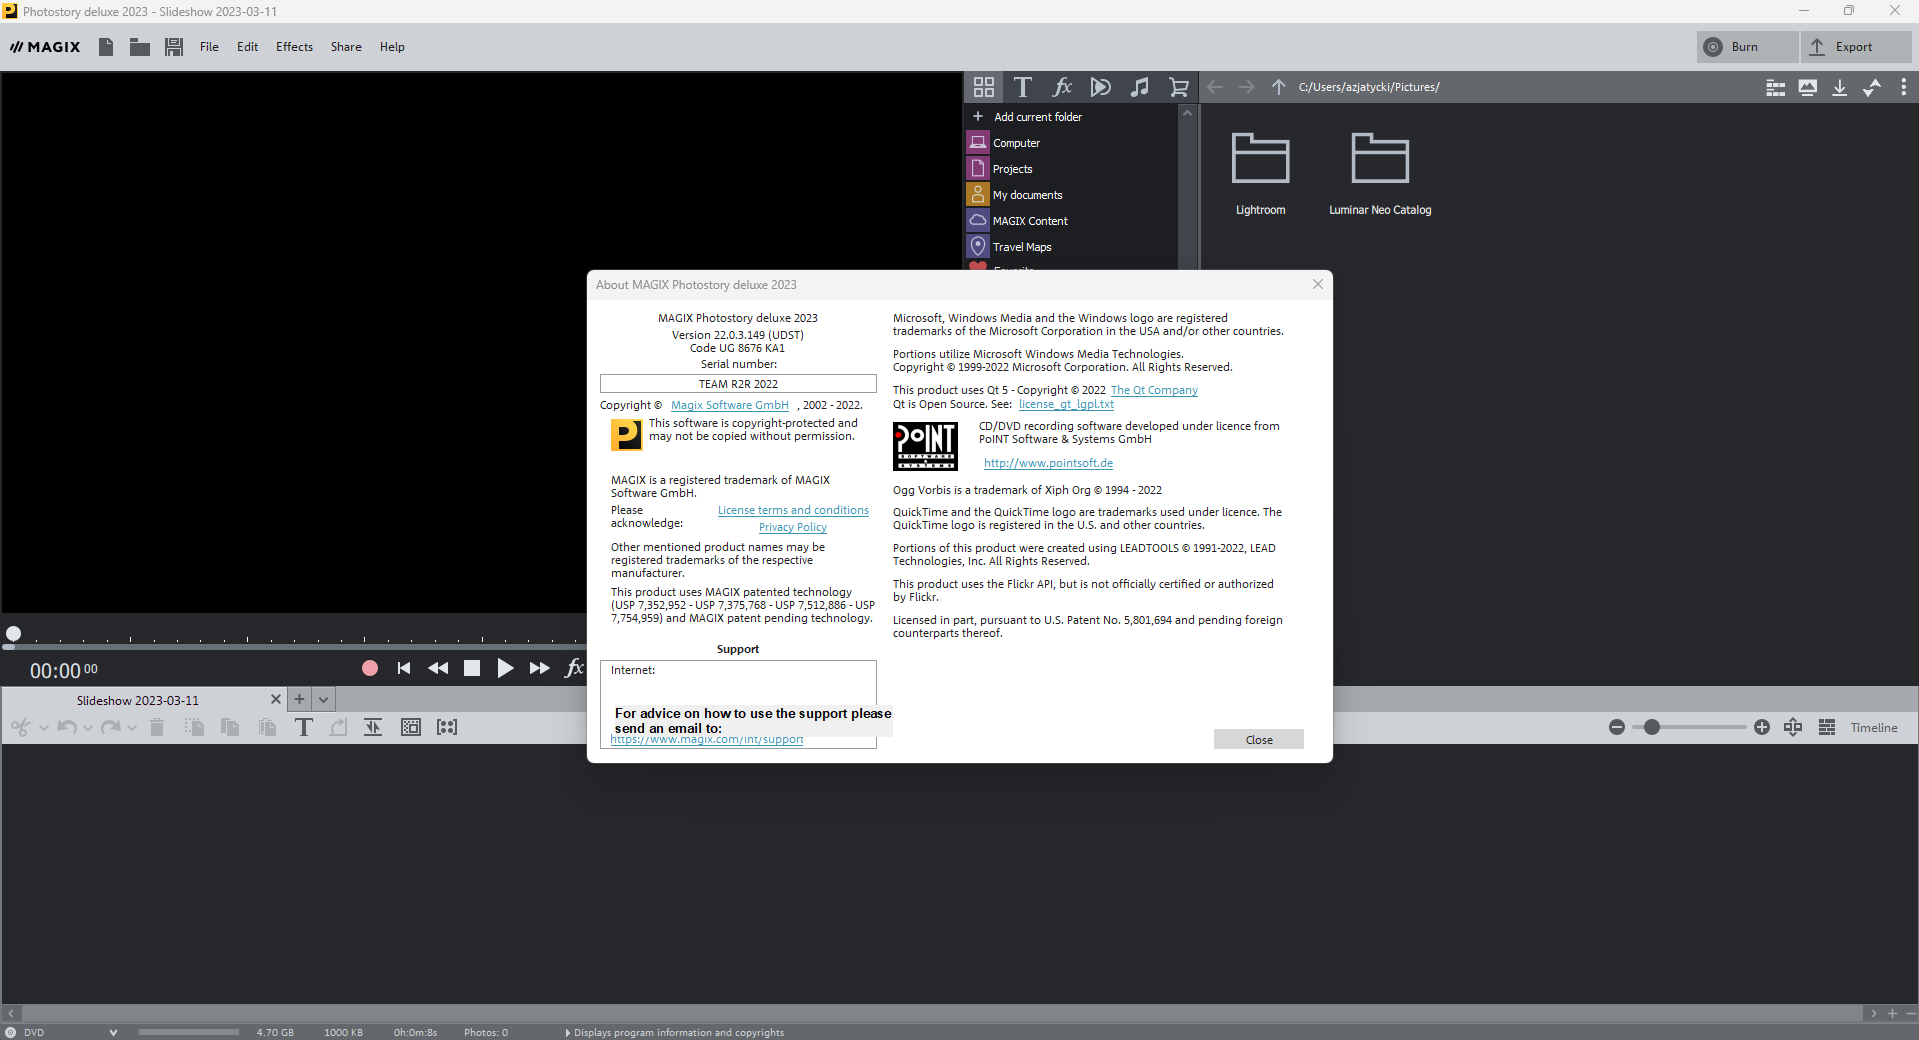
Task: Click the purple Projects icon in sidebar
Action: point(978,169)
